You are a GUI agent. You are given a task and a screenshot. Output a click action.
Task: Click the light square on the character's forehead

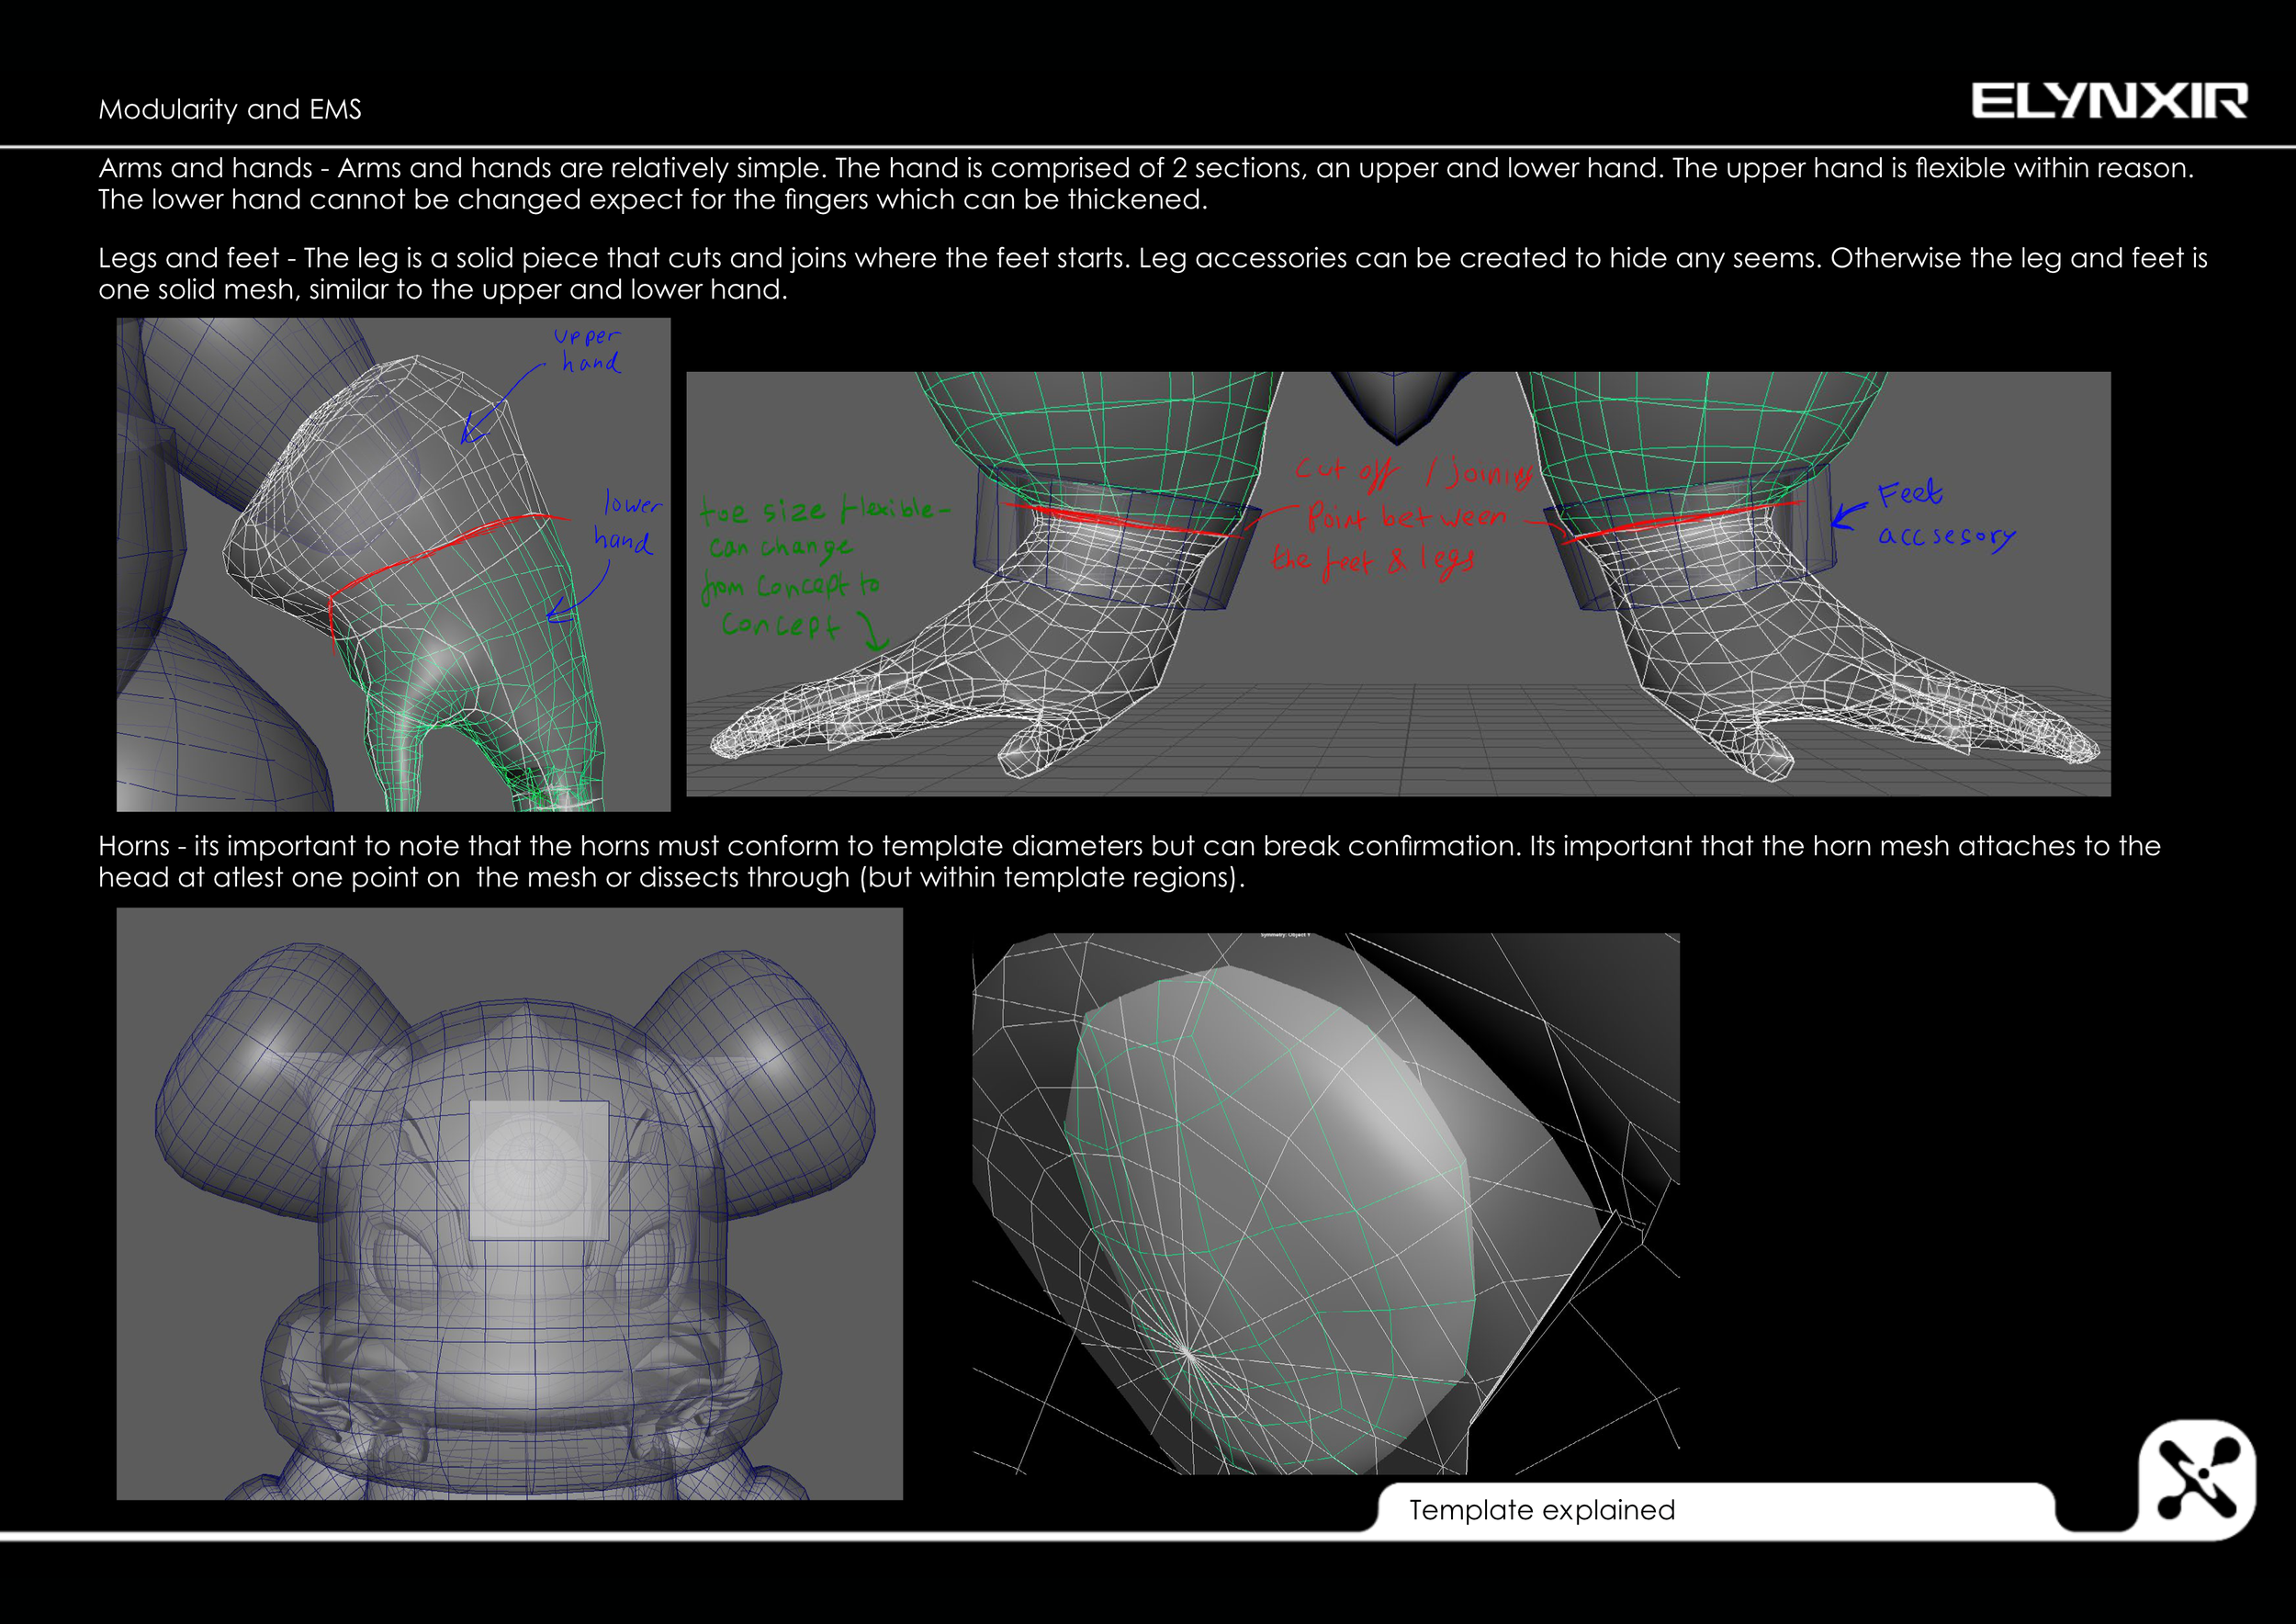click(x=539, y=1170)
